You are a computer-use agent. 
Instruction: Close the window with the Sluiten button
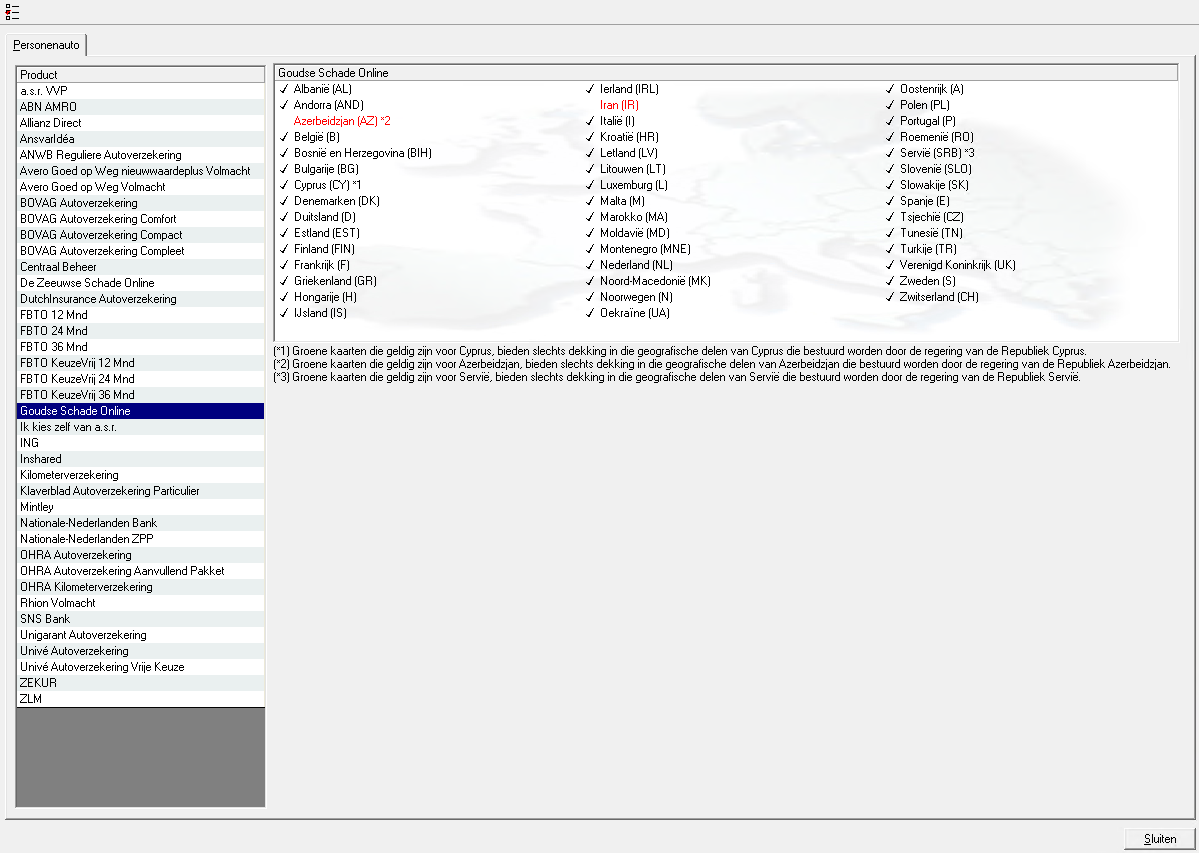pos(1159,838)
